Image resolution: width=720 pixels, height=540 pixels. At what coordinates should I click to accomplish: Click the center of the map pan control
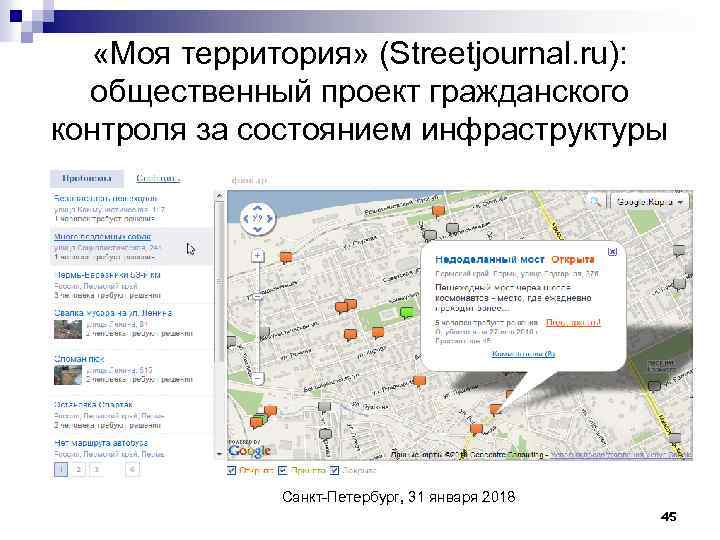tap(258, 219)
